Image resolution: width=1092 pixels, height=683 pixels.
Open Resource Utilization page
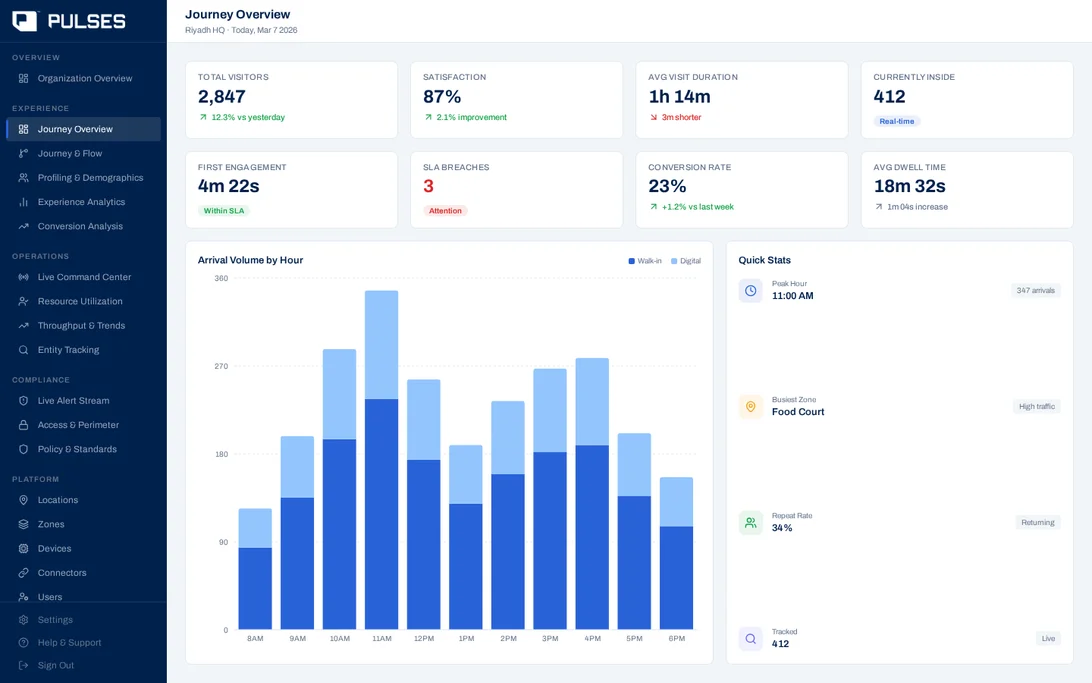click(84, 301)
